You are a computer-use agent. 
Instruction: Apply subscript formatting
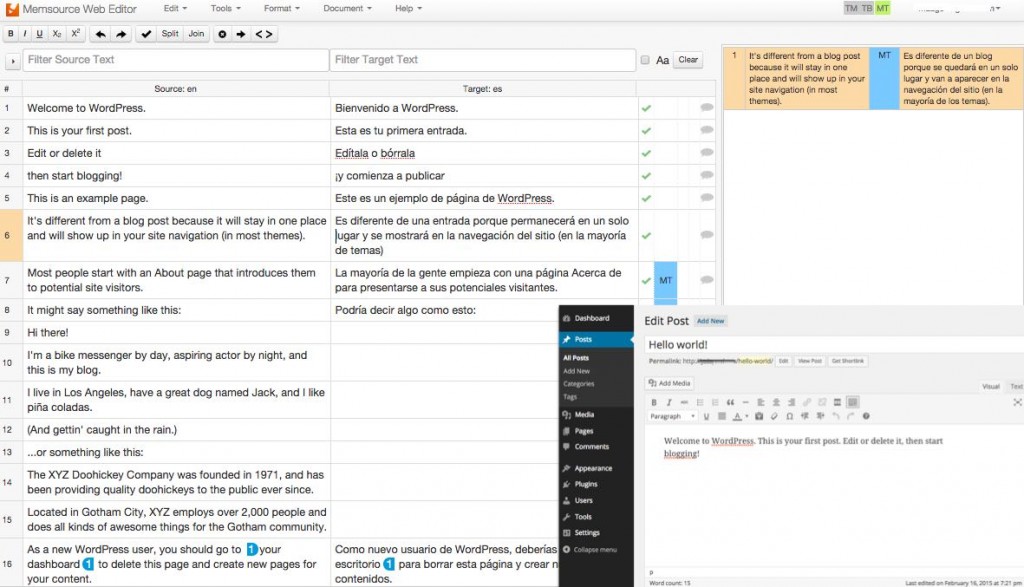pos(57,34)
